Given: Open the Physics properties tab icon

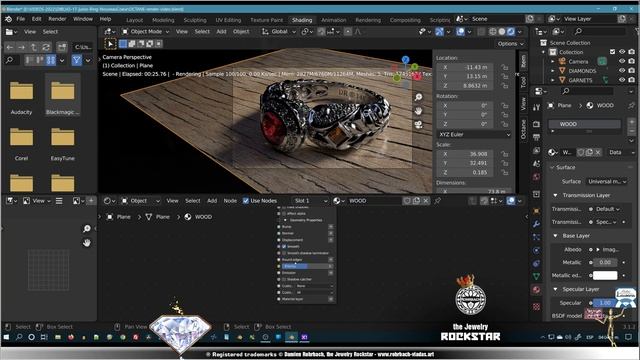Looking at the screenshot, I should pos(536,250).
